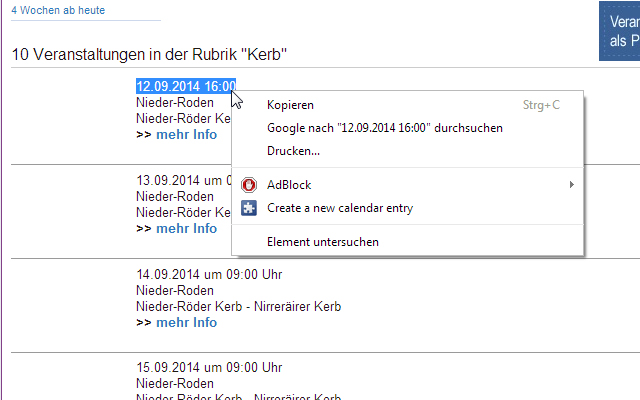Click Strg+C shortcut label beside Kopieren
This screenshot has height=400, width=640.
coord(540,104)
